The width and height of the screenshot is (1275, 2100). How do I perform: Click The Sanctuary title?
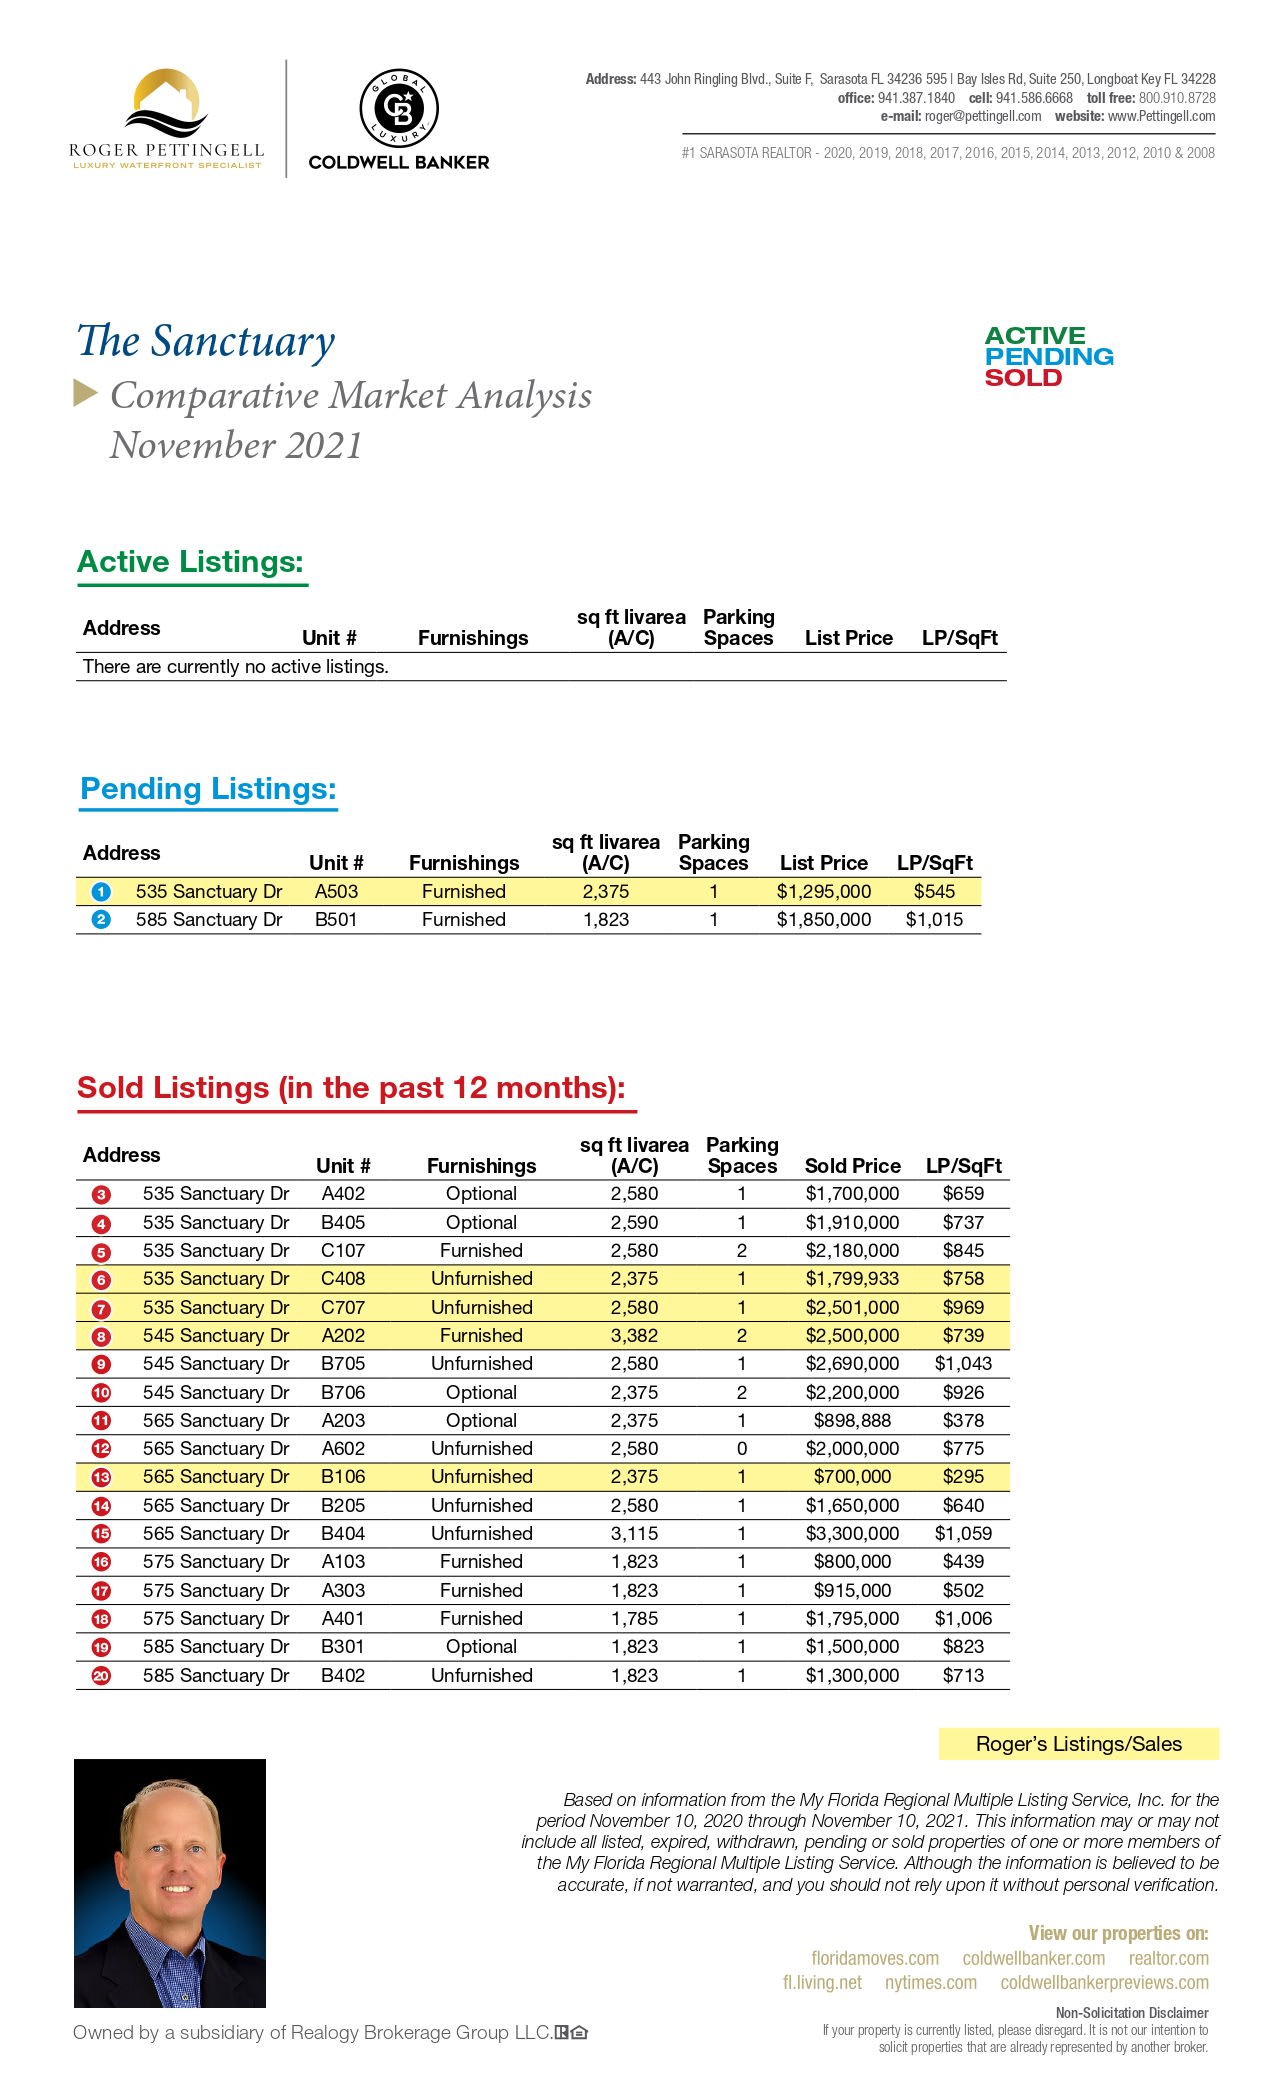pos(206,341)
